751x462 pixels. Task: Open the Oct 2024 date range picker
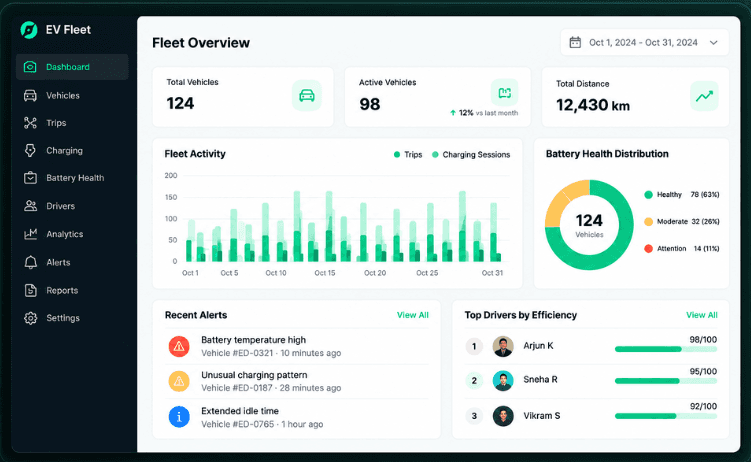point(644,43)
